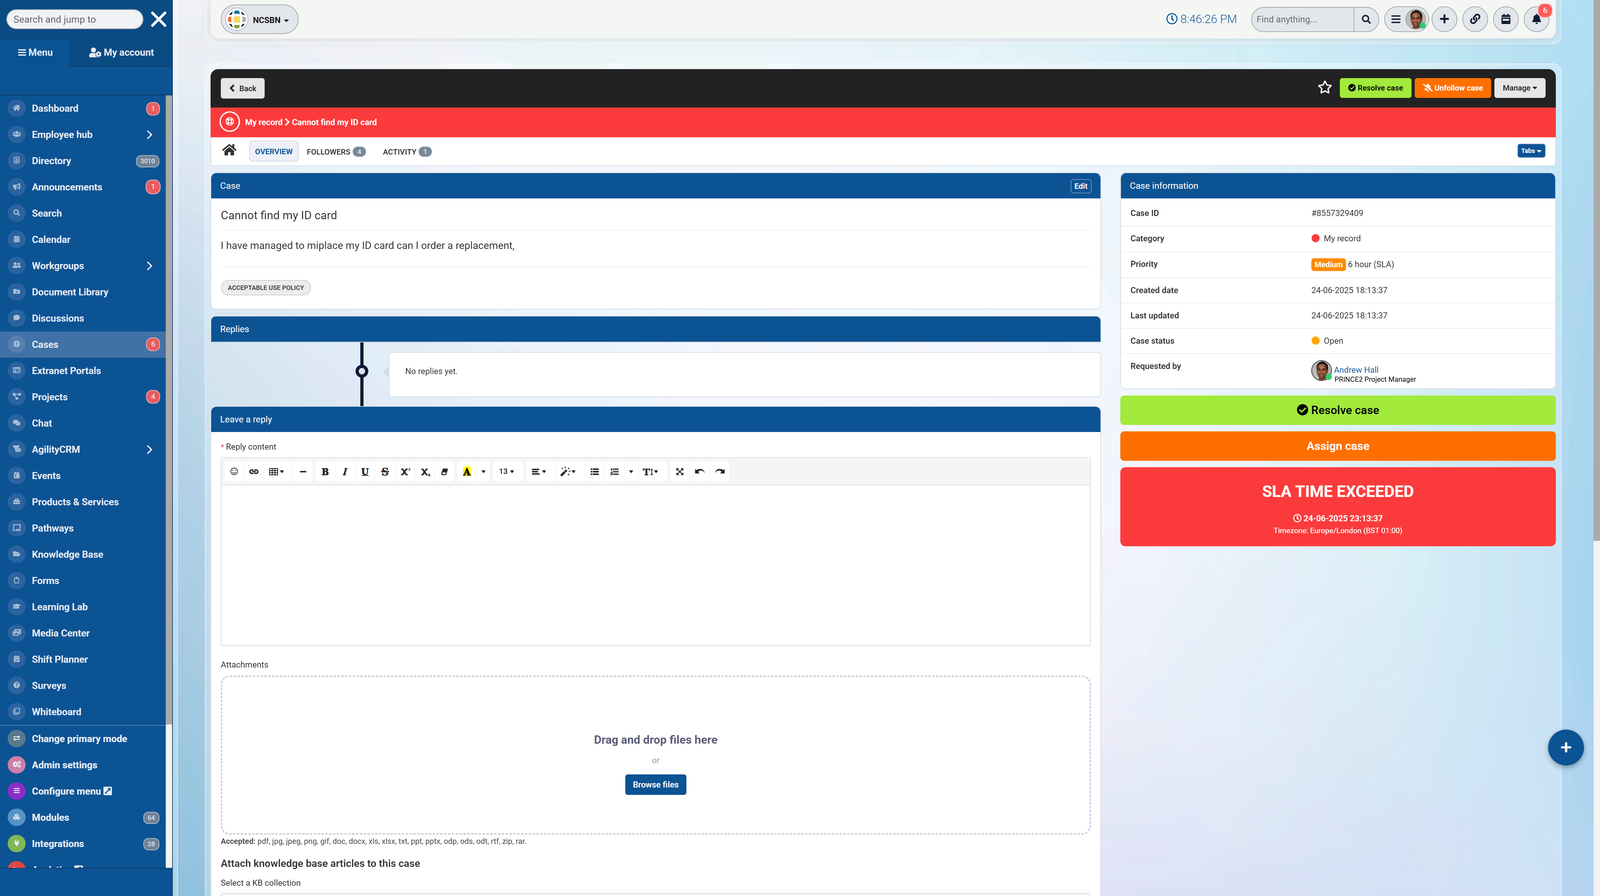Open the font size 13 dropdown
The image size is (1600, 896).
click(507, 472)
